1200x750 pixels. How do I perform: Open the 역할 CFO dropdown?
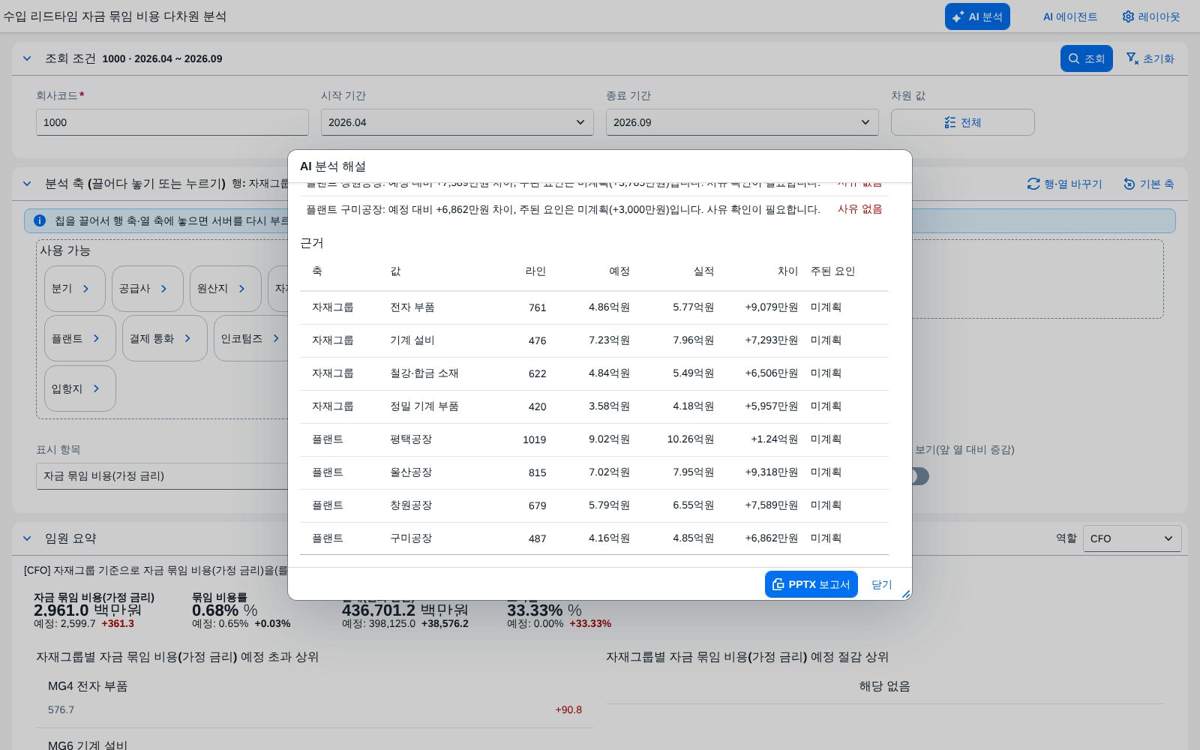pos(1132,538)
